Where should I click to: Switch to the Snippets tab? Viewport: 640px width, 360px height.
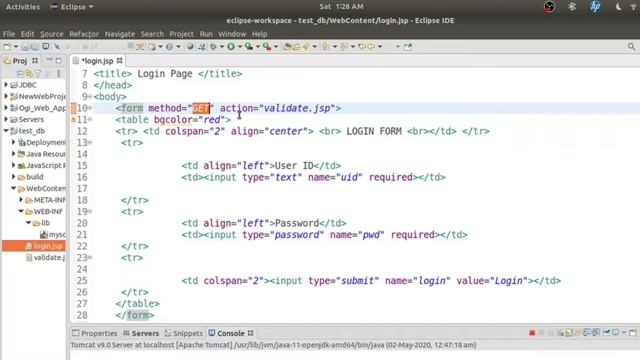pos(184,333)
